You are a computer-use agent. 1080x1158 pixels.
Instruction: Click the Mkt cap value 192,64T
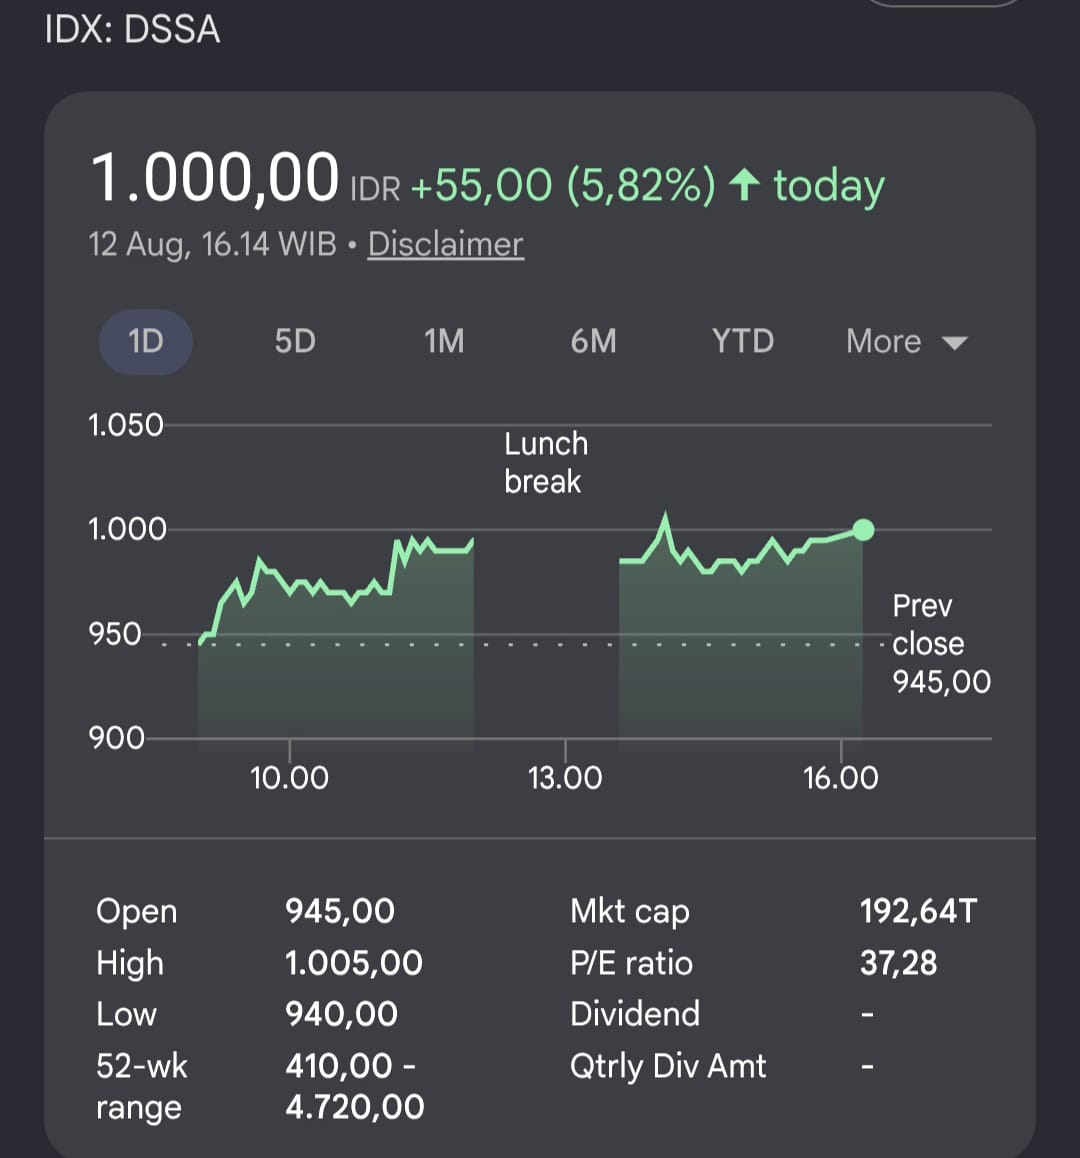(x=918, y=911)
